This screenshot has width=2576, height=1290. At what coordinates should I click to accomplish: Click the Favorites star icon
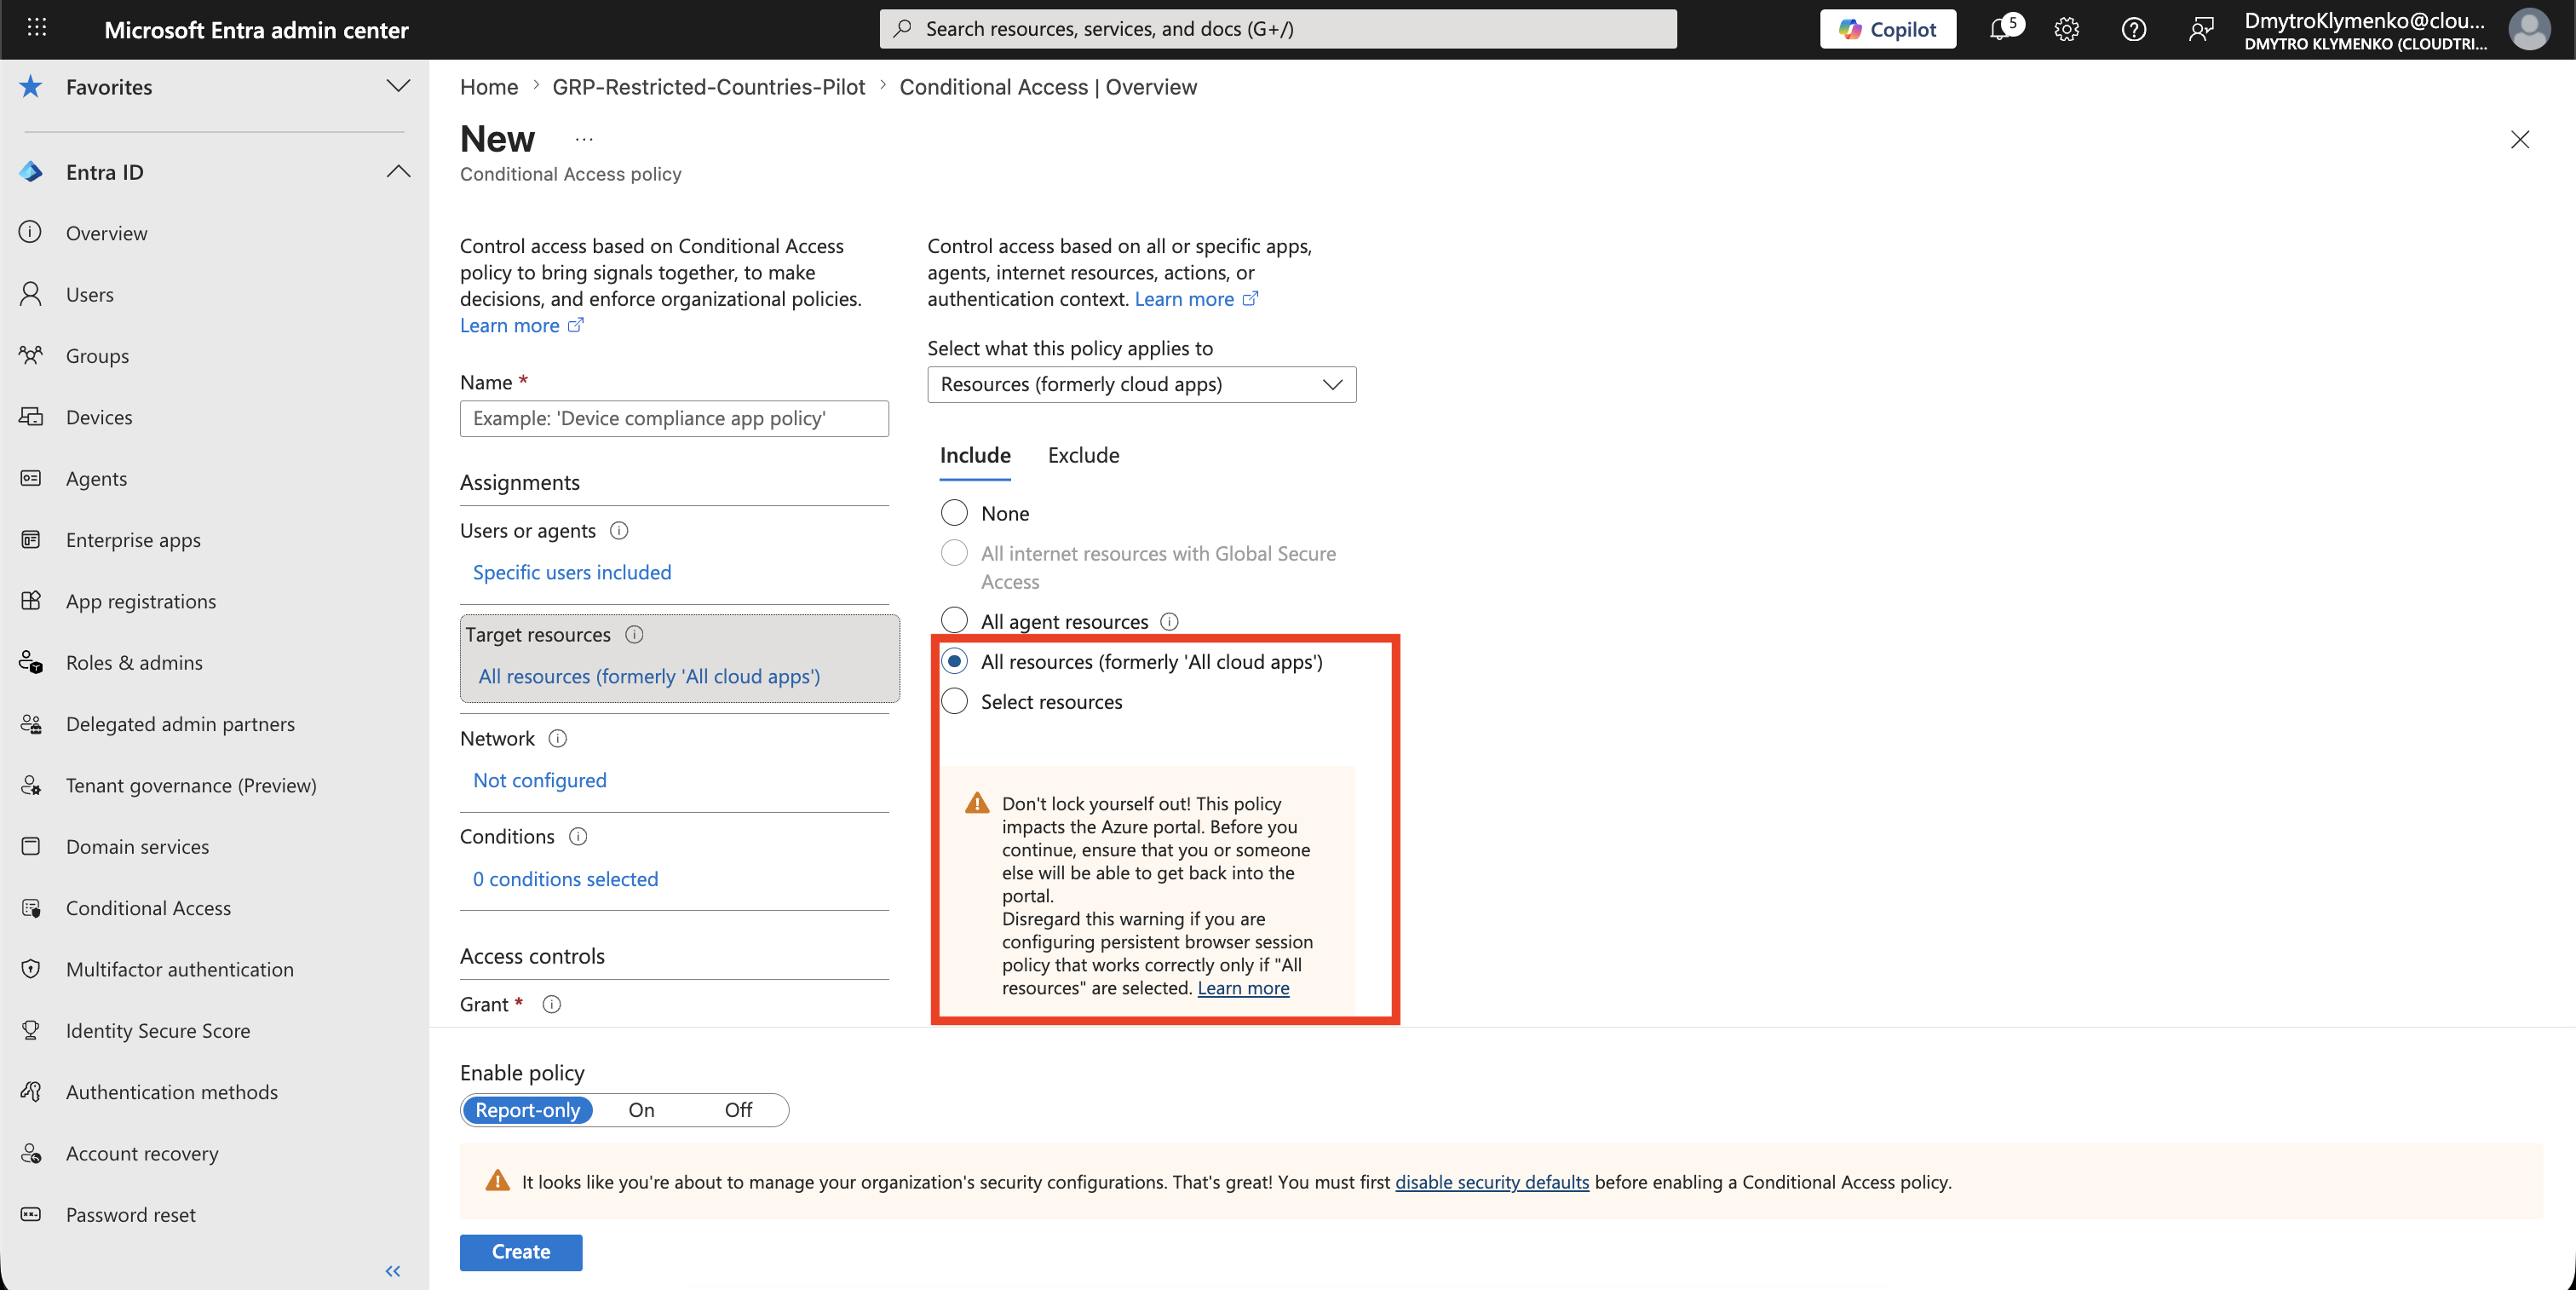pyautogui.click(x=31, y=87)
